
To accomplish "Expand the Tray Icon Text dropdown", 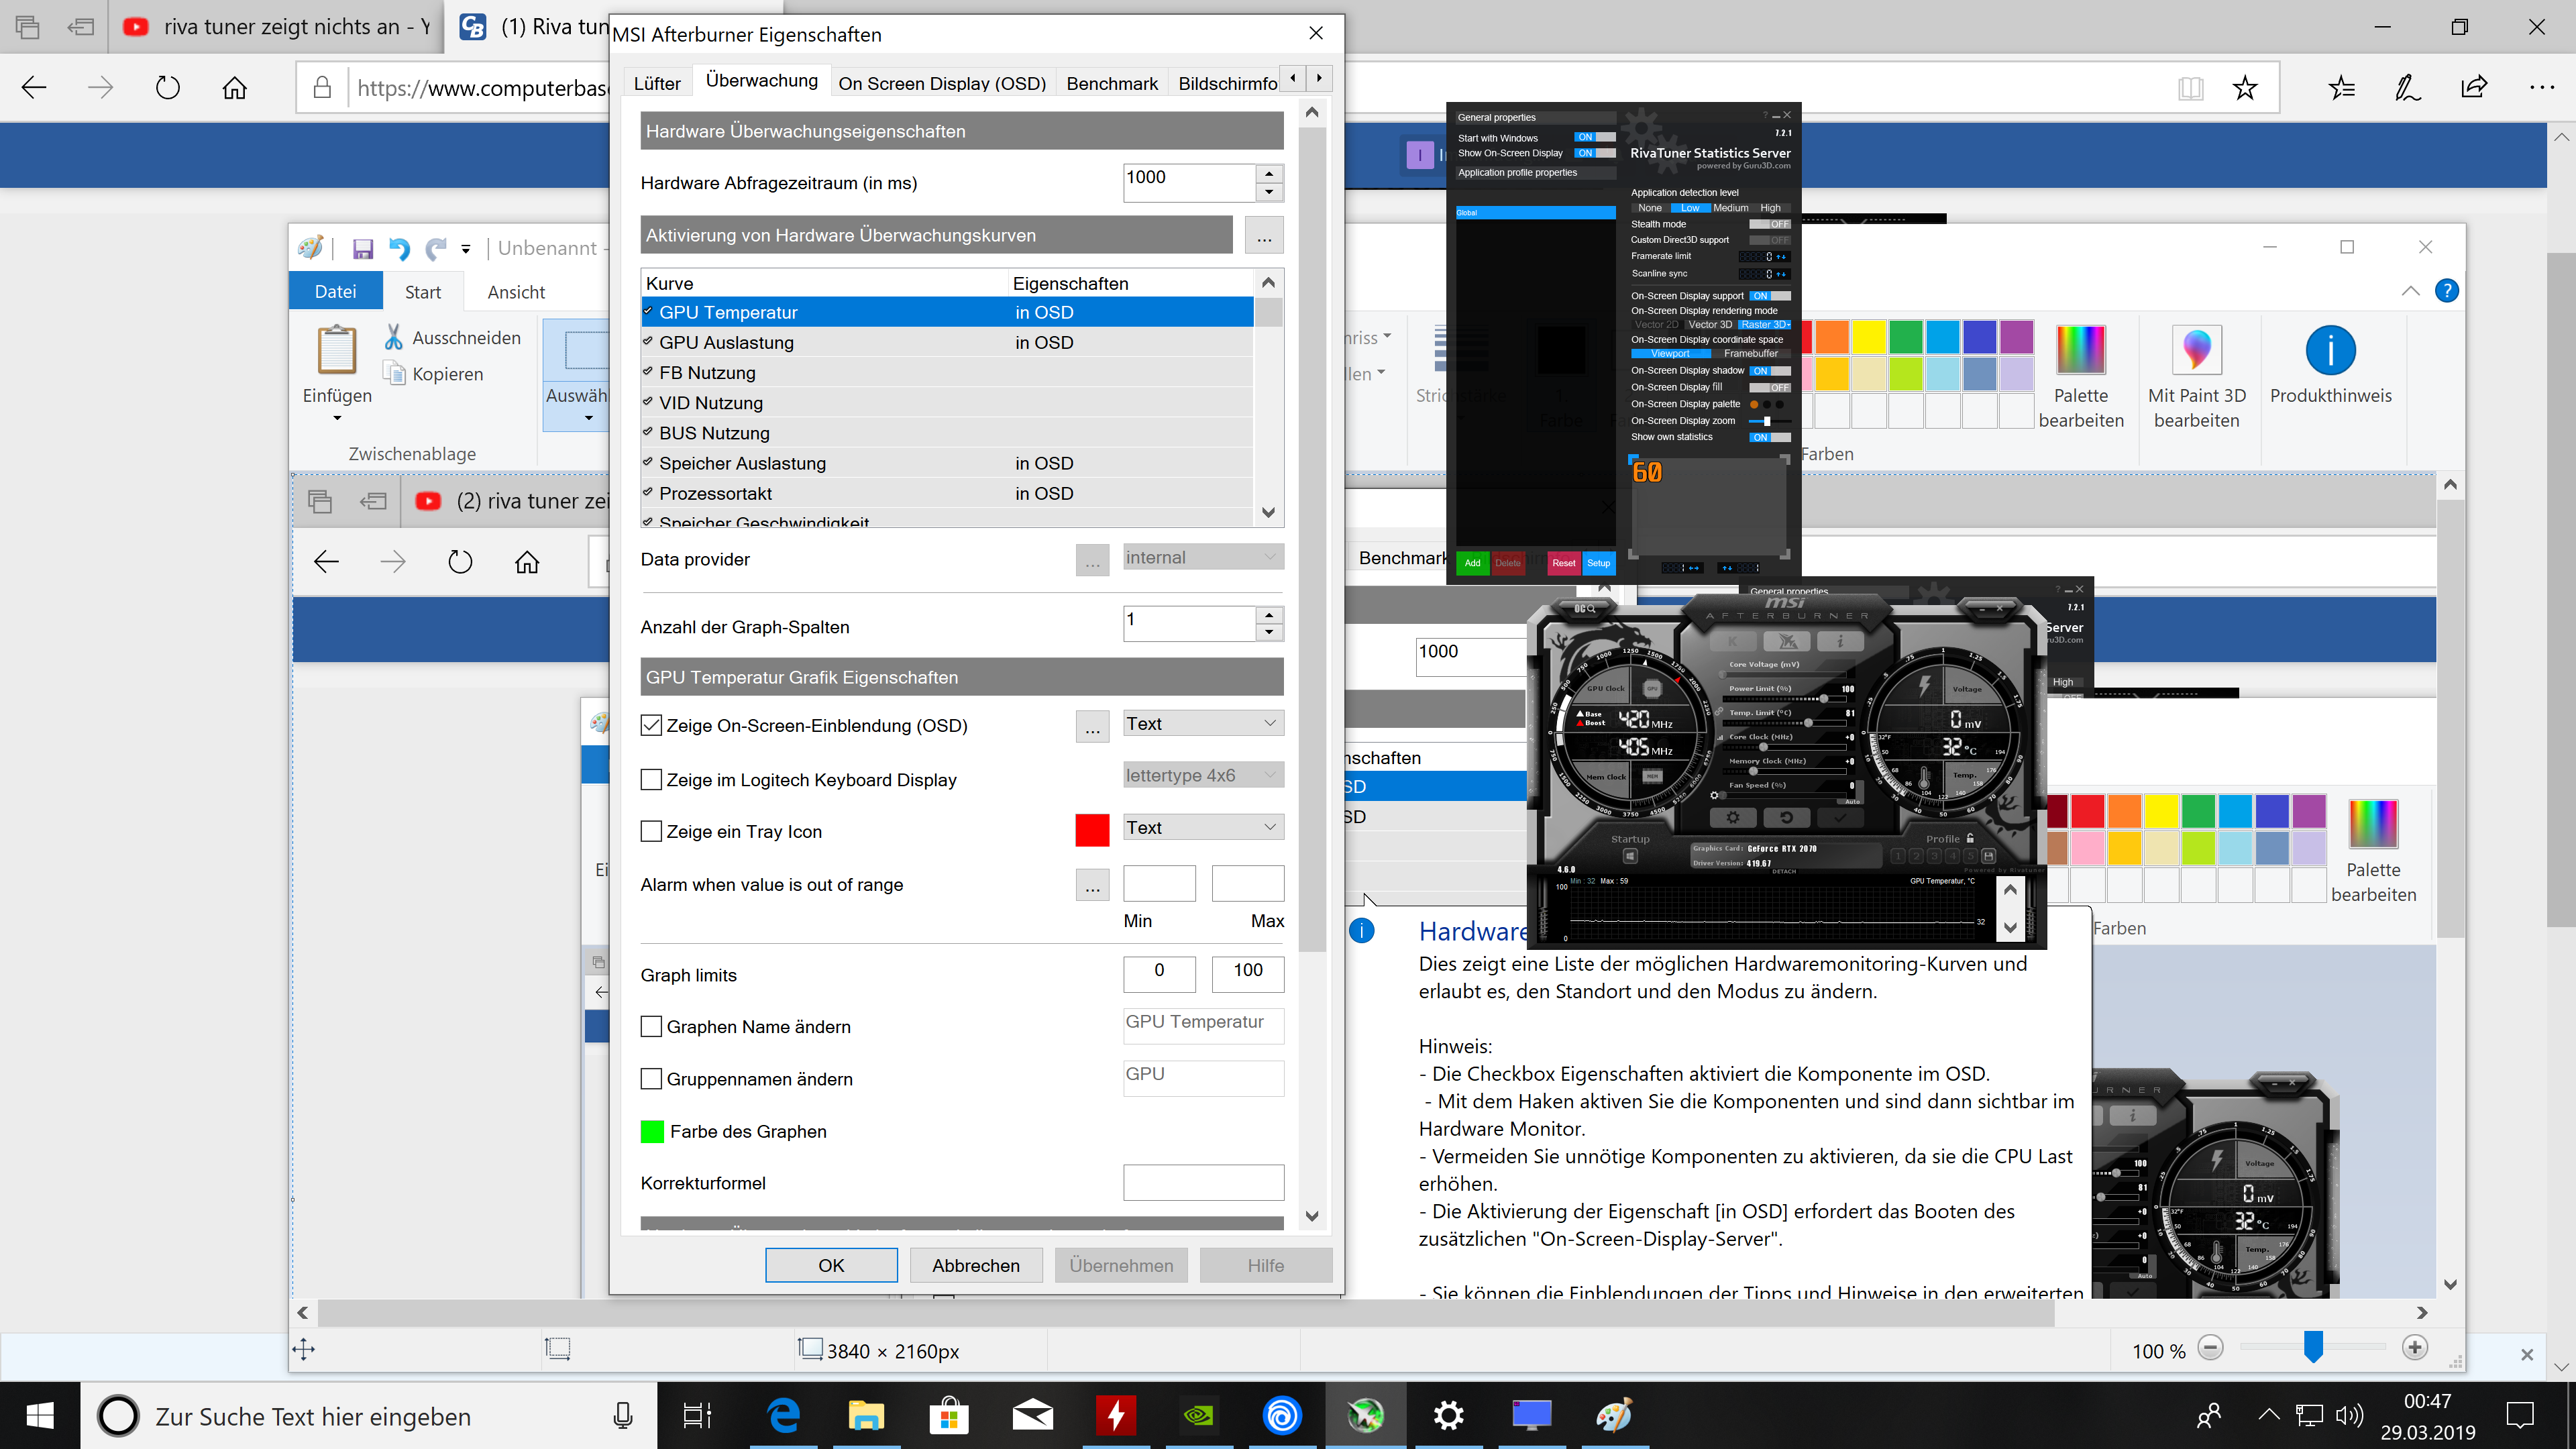I will (x=1203, y=828).
